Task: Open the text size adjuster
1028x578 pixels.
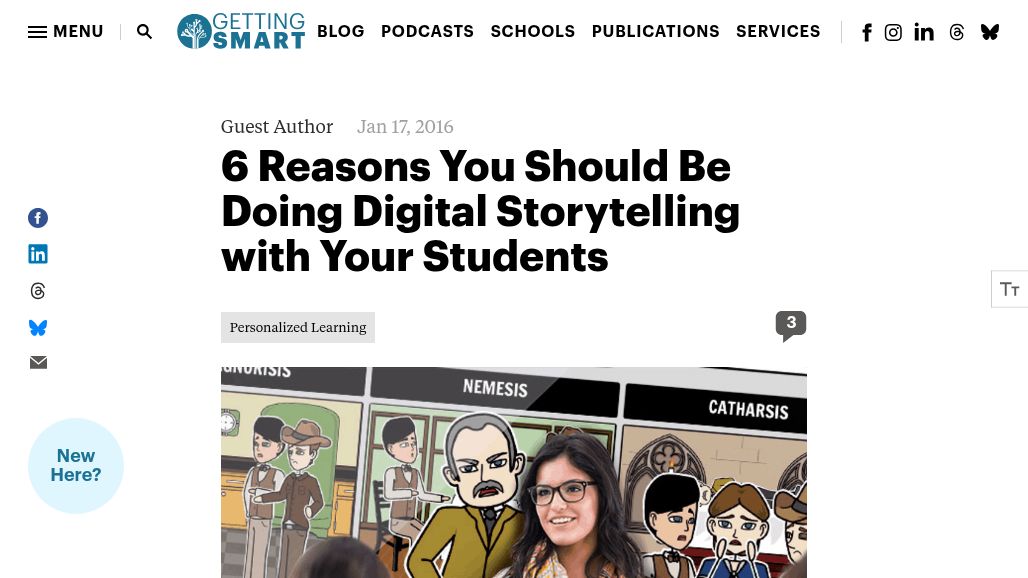Action: 1010,289
